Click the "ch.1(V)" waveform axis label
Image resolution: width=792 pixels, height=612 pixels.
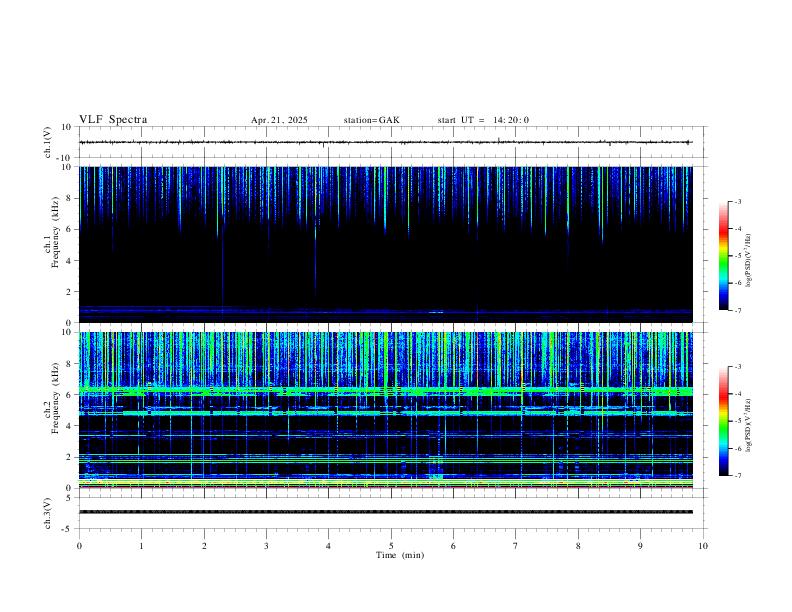pyautogui.click(x=47, y=142)
